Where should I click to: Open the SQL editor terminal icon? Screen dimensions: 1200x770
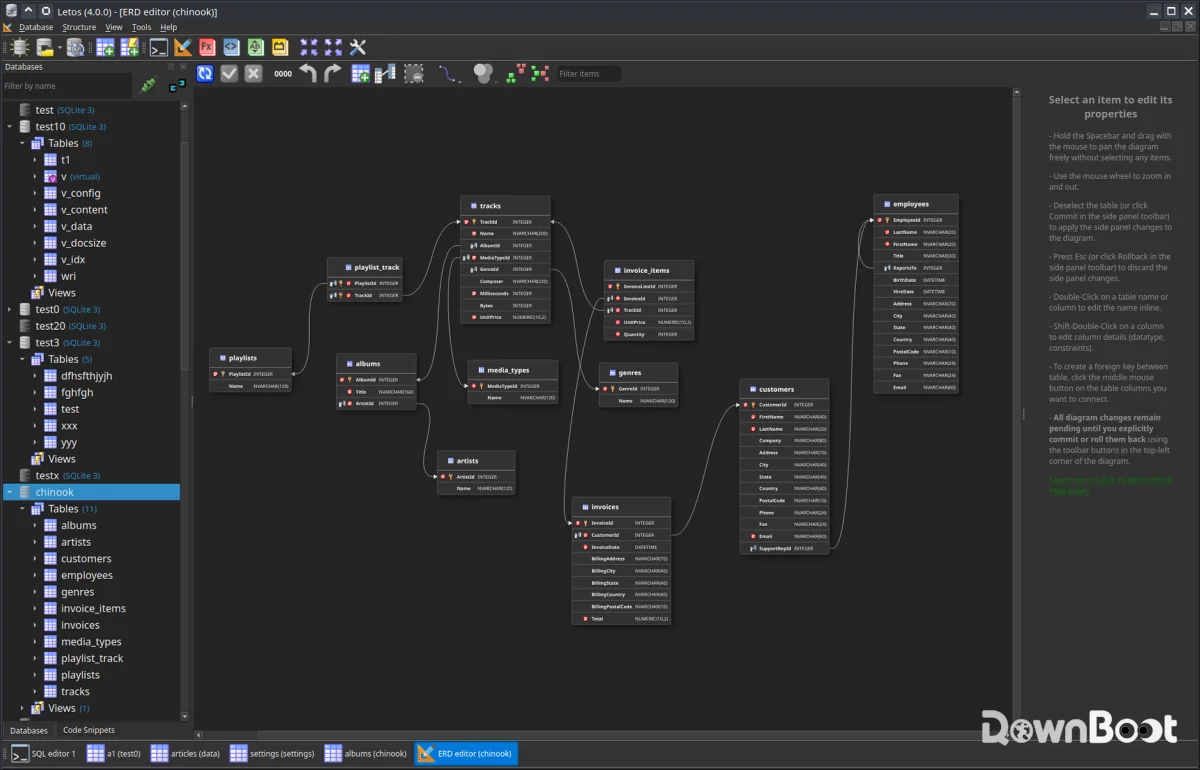pos(158,47)
